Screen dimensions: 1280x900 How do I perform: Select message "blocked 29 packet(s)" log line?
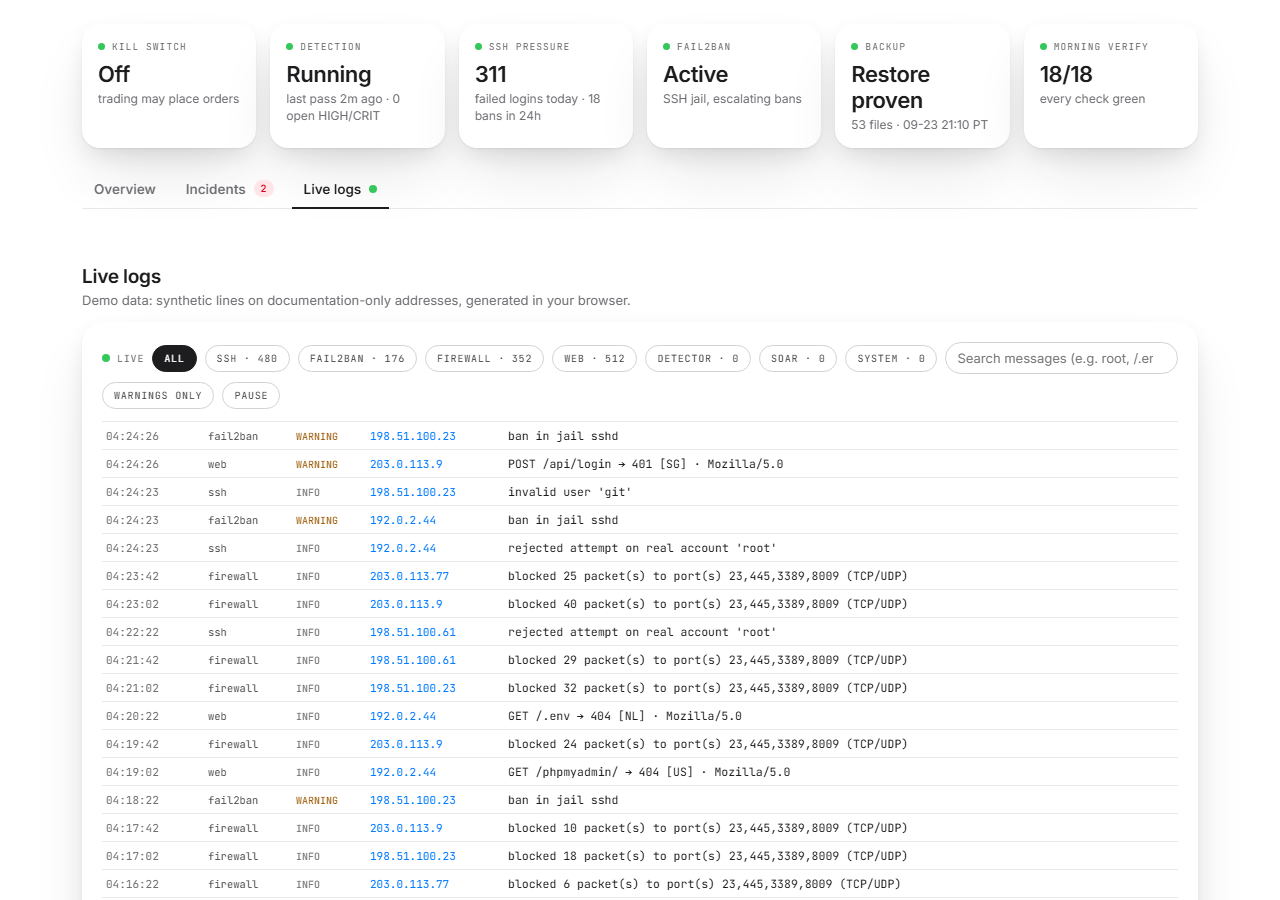pos(708,660)
